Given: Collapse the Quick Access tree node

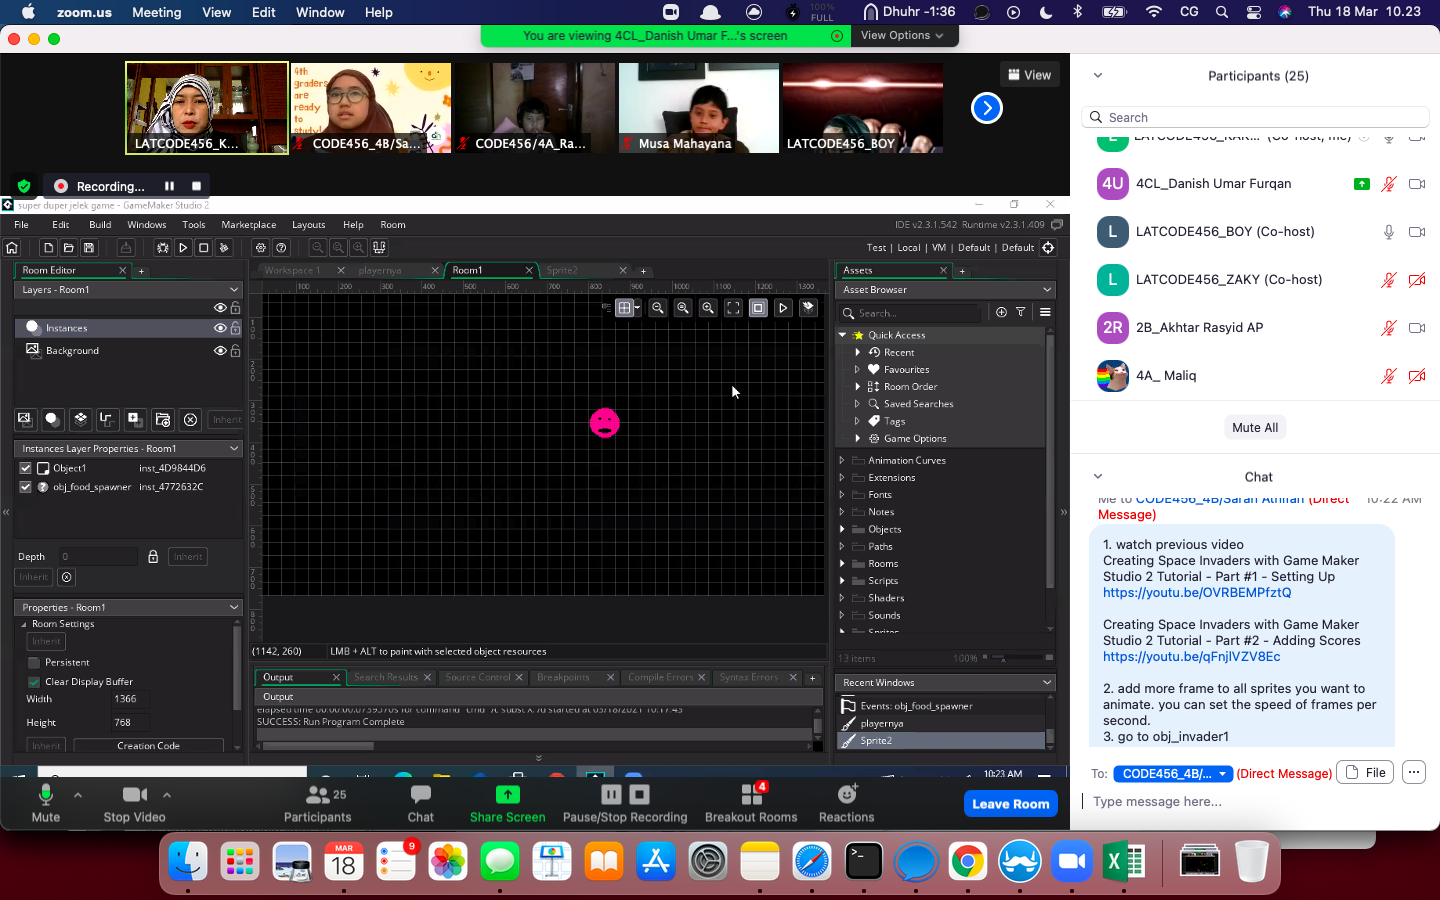Looking at the screenshot, I should click(x=843, y=335).
